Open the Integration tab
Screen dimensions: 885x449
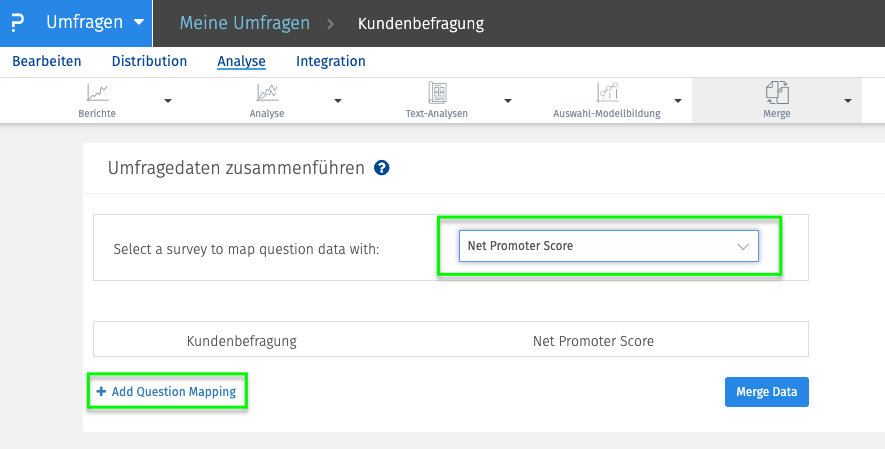(x=330, y=61)
